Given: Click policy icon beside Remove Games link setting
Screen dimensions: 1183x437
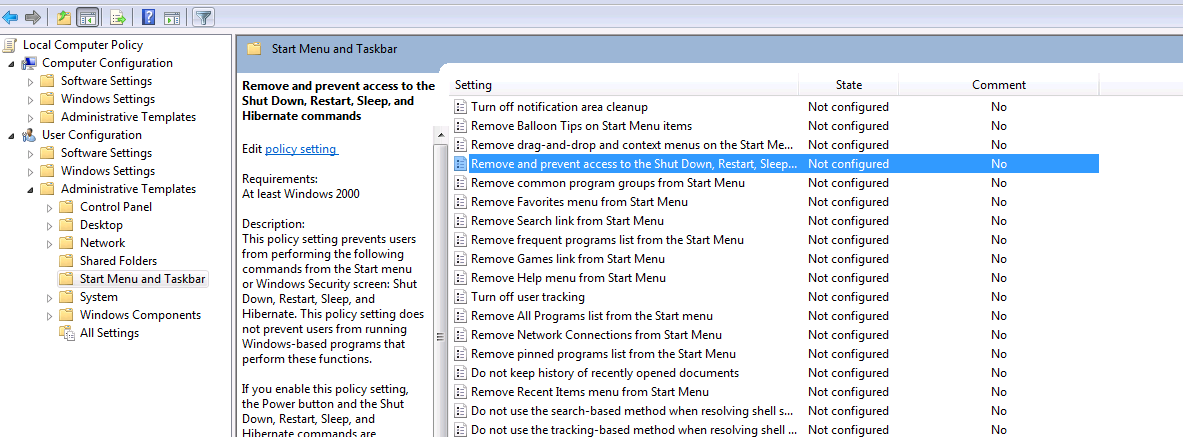Looking at the screenshot, I should click(460, 259).
